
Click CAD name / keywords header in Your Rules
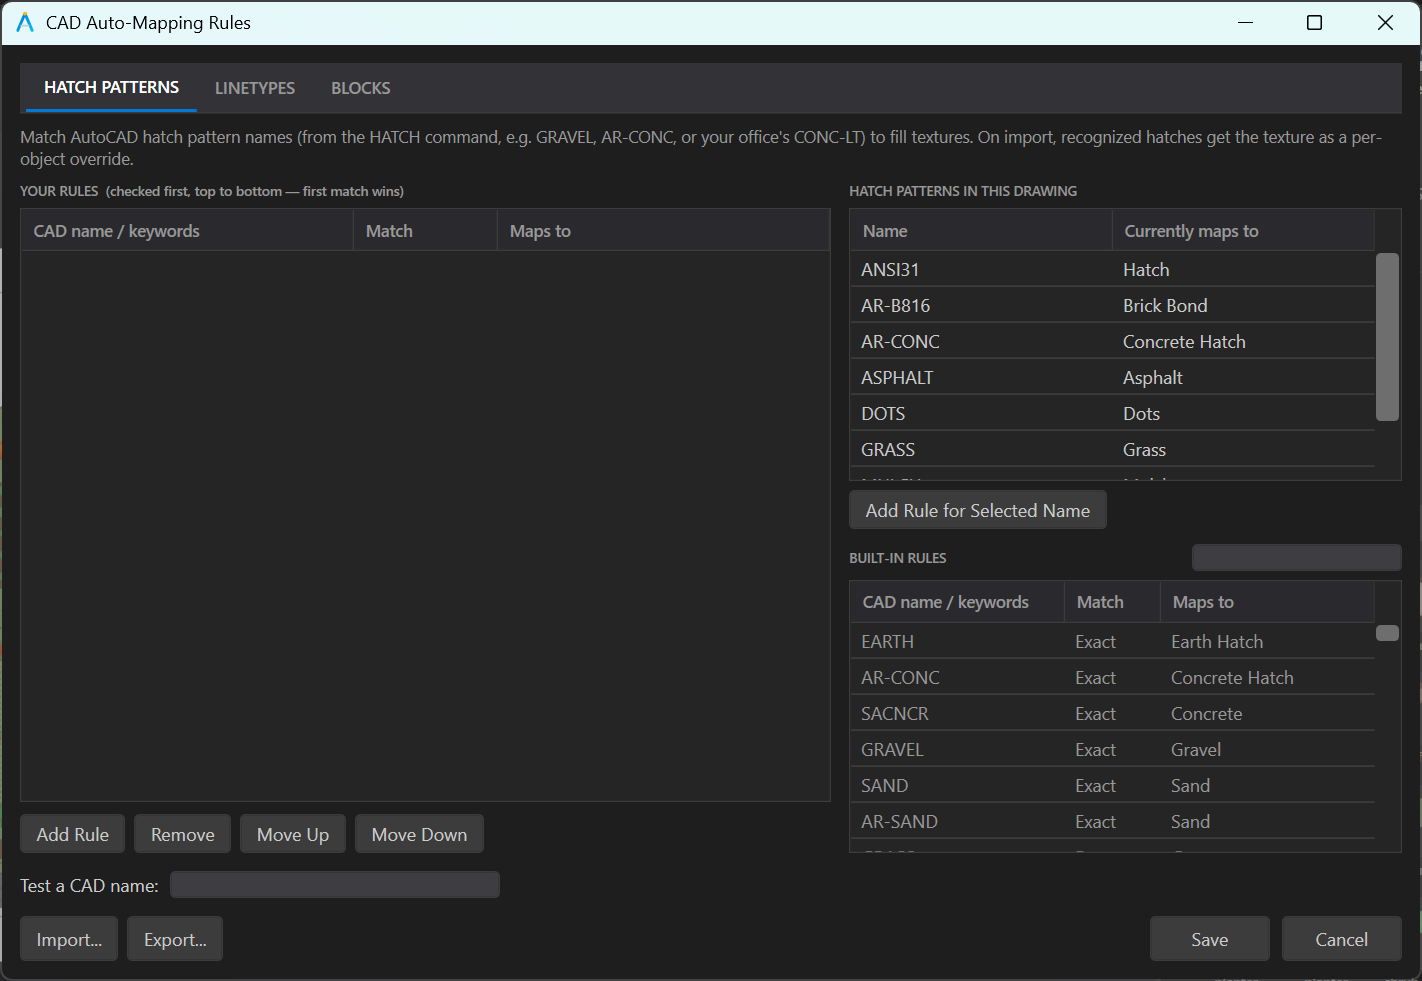coord(187,230)
